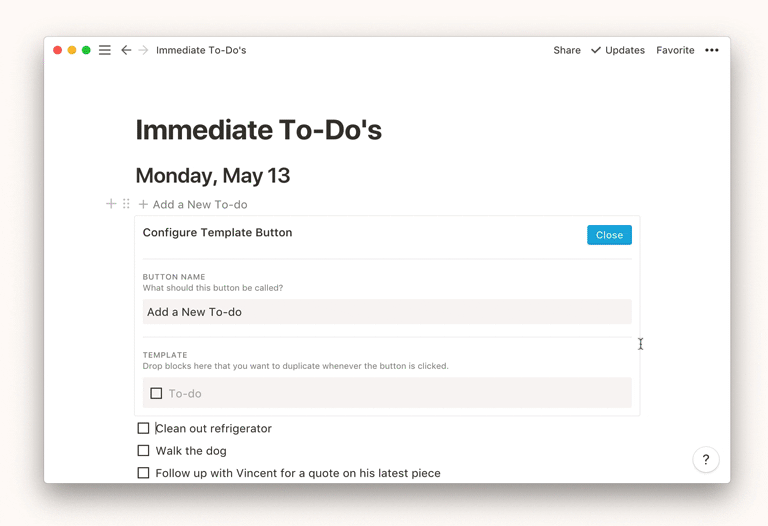Click the six-dot block drag handle
This screenshot has width=768, height=526.
coord(126,204)
